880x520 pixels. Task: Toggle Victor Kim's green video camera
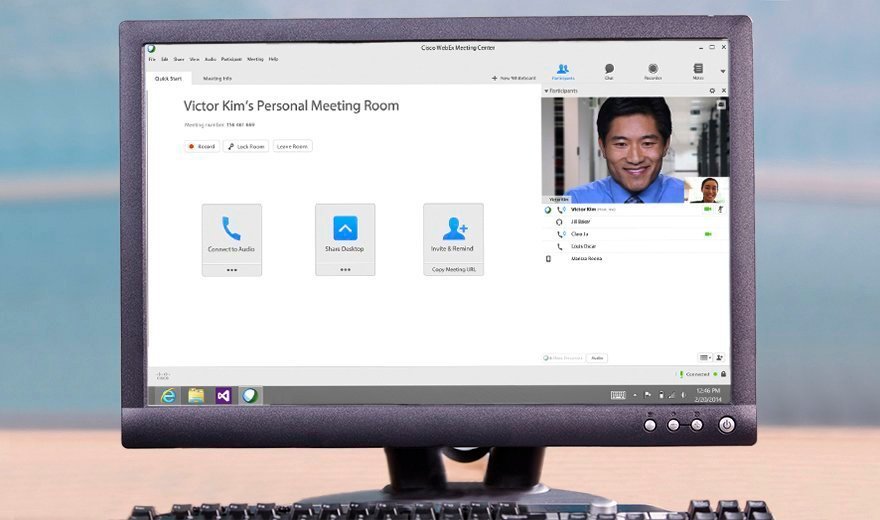click(x=707, y=210)
